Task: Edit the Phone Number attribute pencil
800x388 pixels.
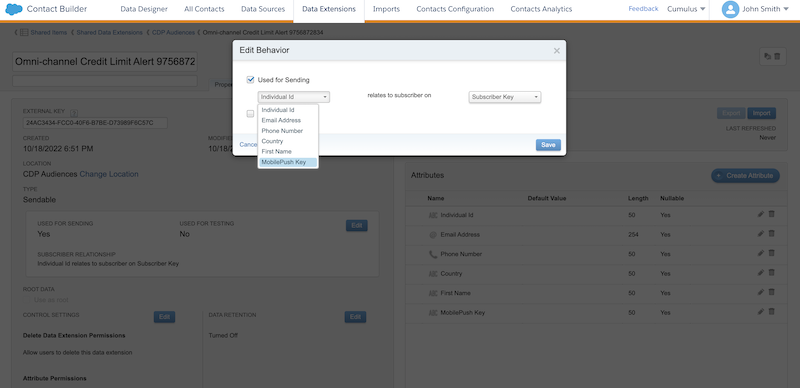Action: point(761,253)
